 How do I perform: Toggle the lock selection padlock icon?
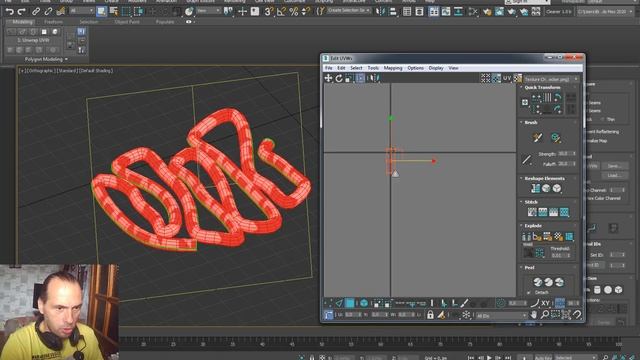point(430,315)
